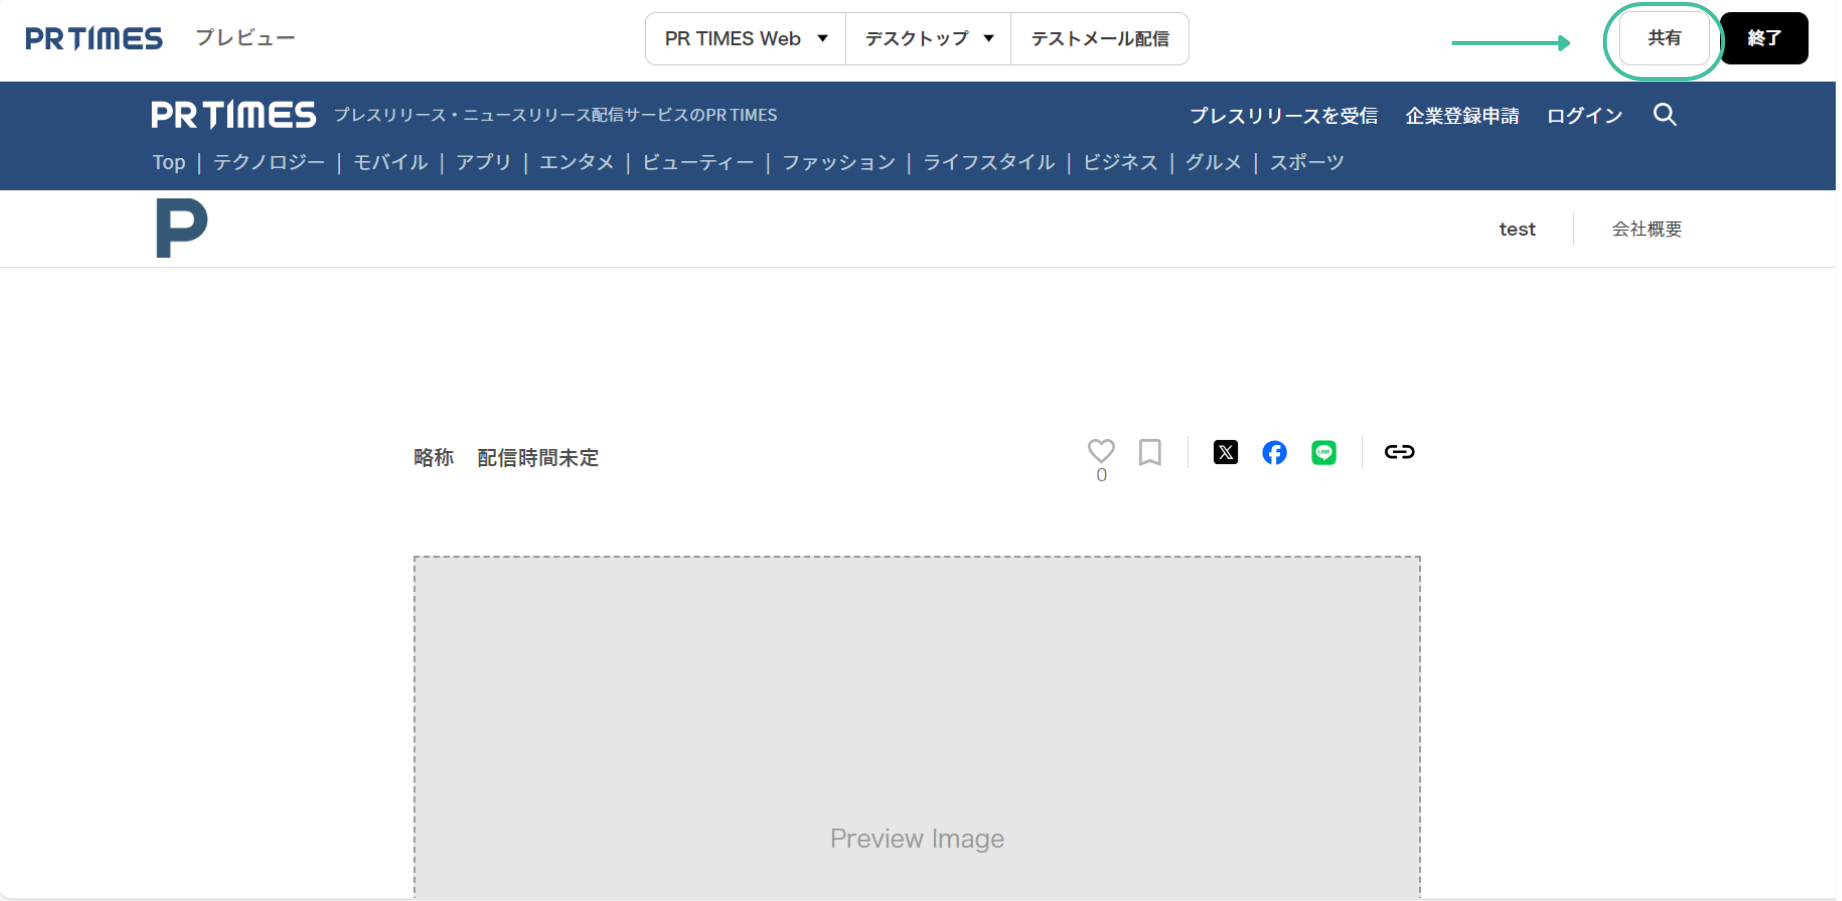Click the 共有 share button
1842x901 pixels.
pos(1664,39)
